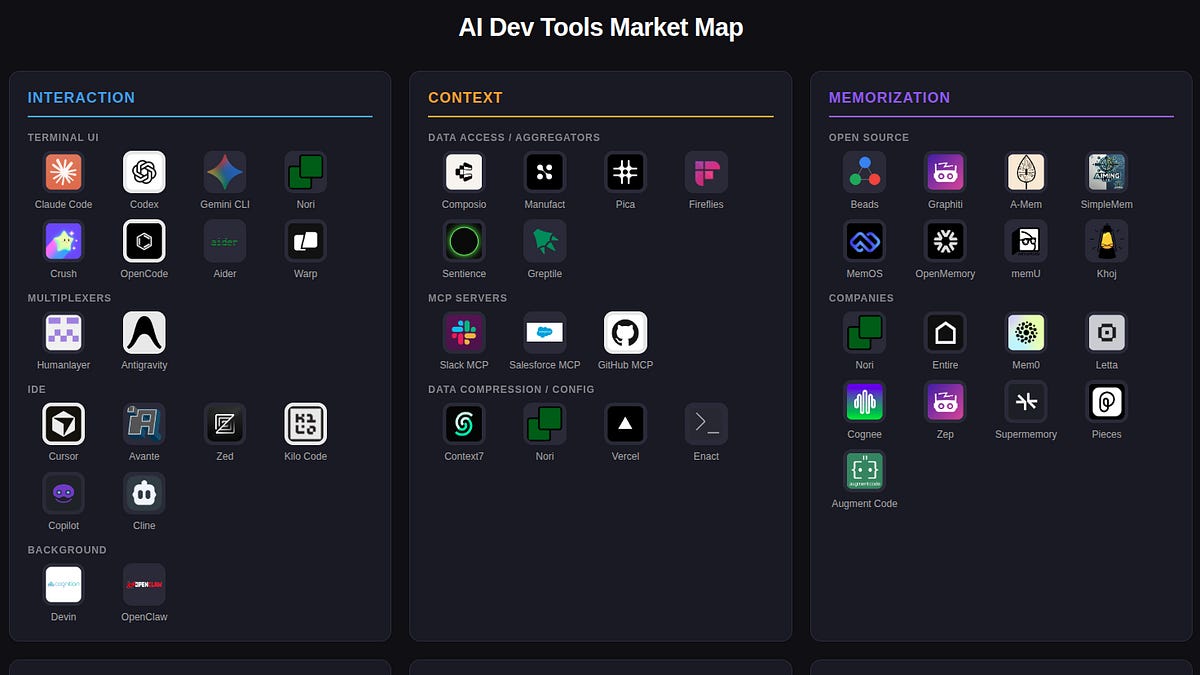
Task: Click the Beads open source icon
Action: pos(864,172)
